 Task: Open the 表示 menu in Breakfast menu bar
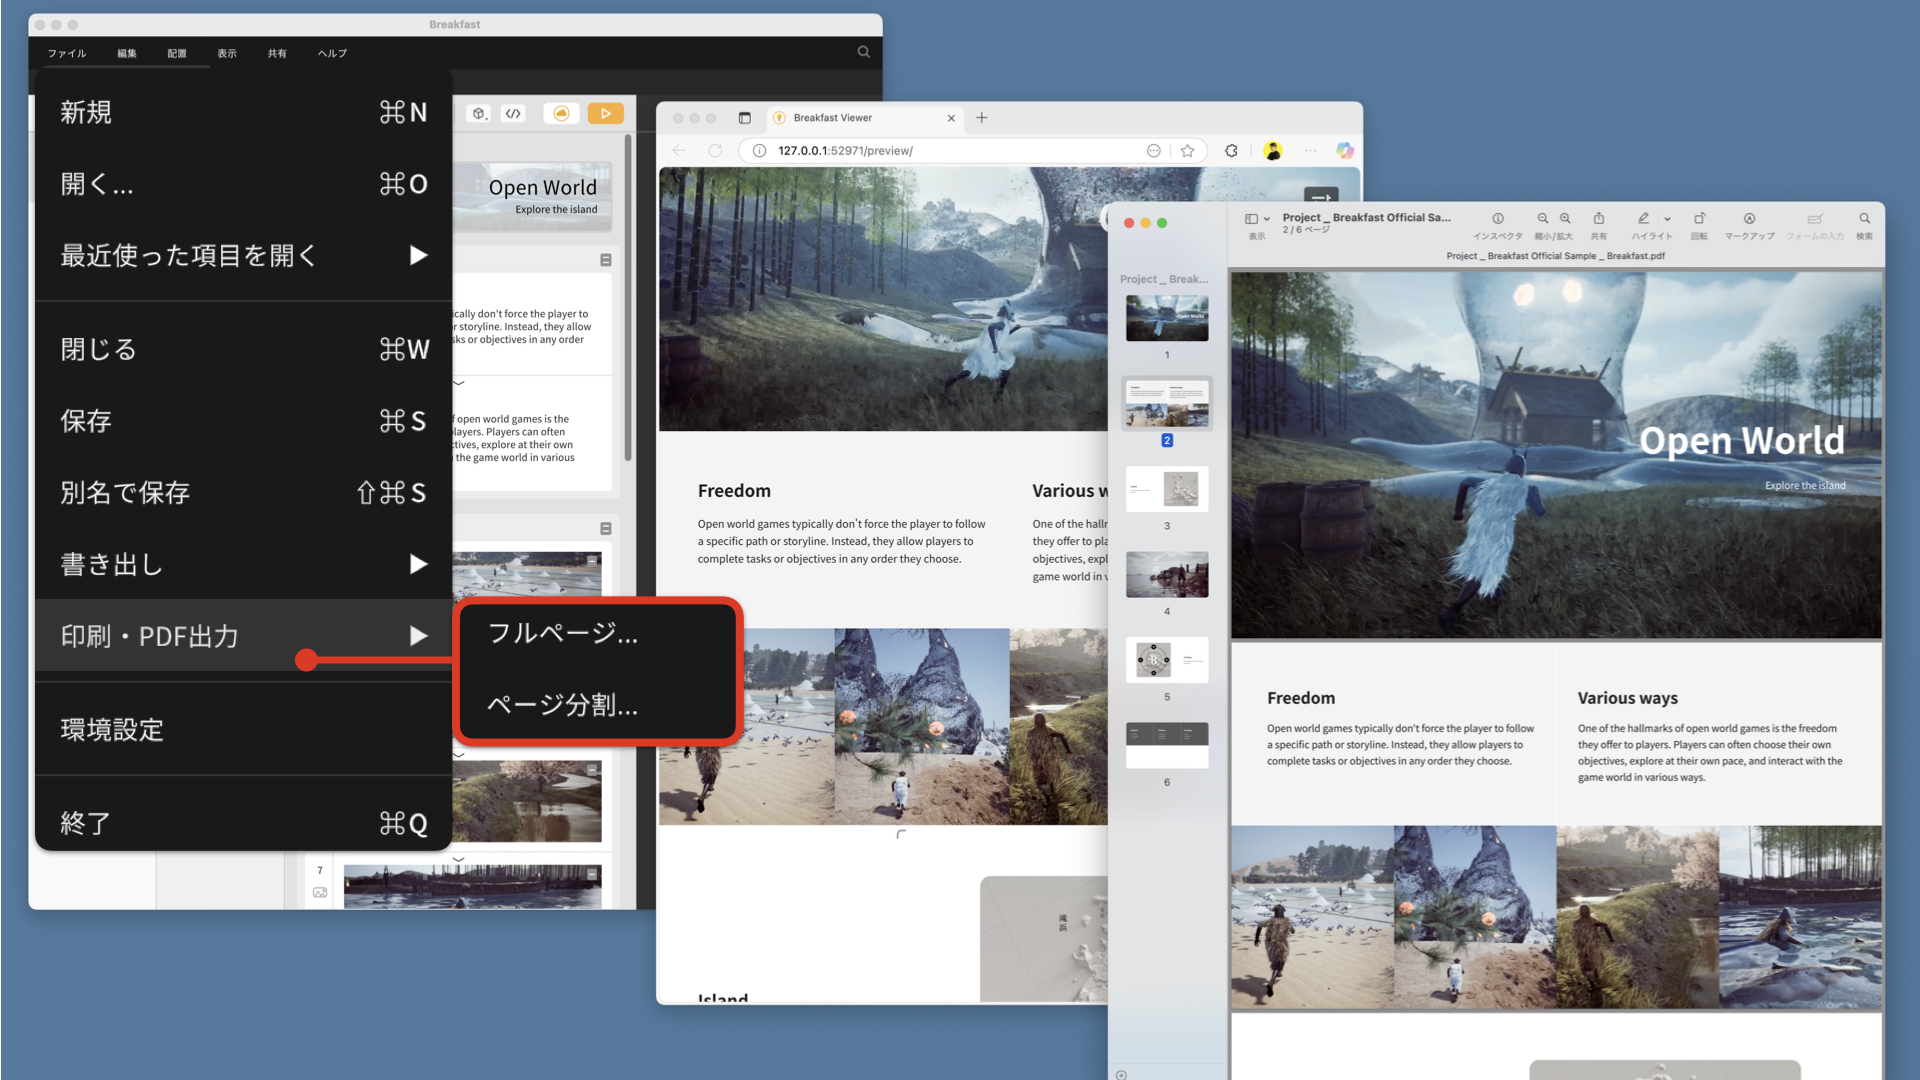(227, 53)
